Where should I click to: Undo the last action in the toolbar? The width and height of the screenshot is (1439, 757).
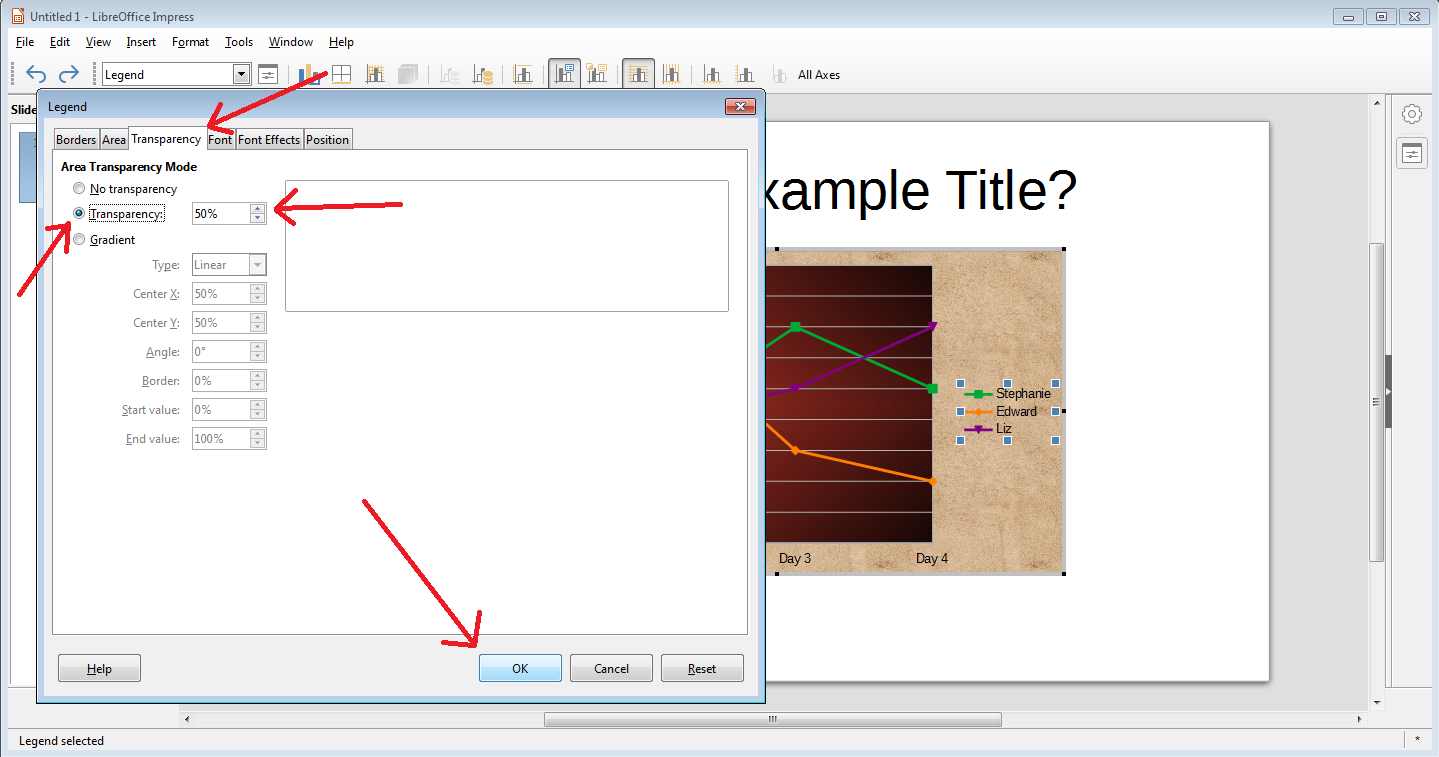(36, 74)
